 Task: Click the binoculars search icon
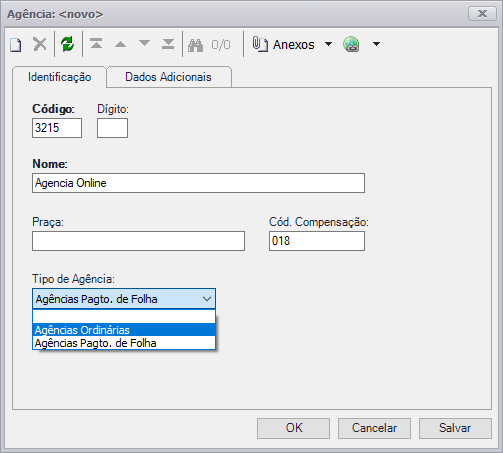195,45
